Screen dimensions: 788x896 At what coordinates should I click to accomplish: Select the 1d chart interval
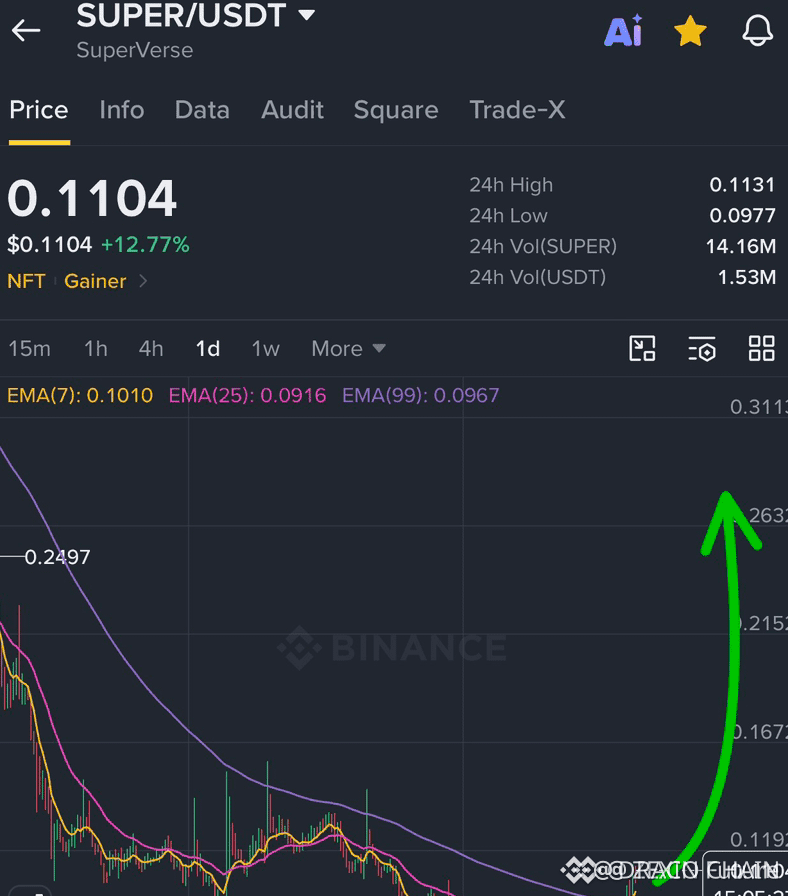coord(208,349)
